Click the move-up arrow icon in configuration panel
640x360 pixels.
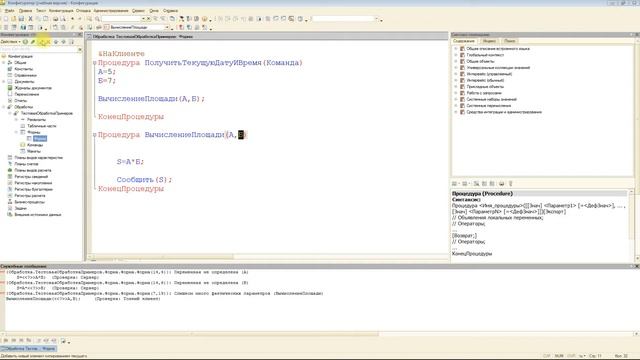click(56, 42)
